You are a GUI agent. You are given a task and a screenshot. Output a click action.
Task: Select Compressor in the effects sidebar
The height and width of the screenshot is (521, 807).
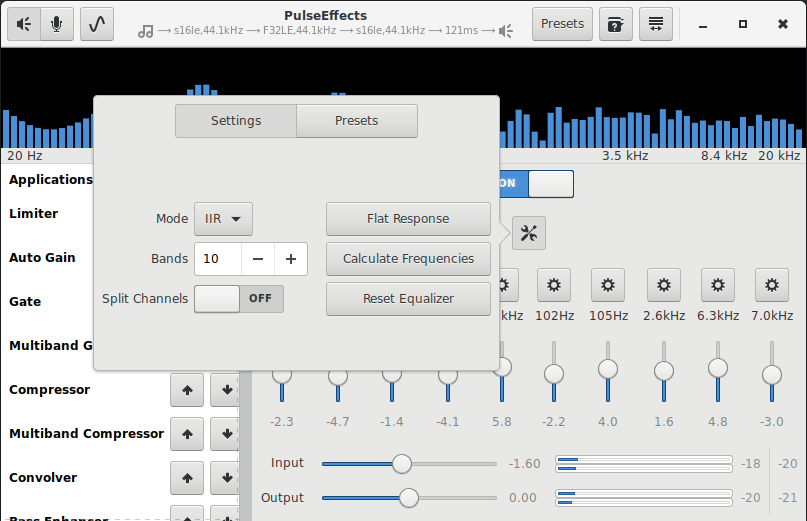(49, 390)
